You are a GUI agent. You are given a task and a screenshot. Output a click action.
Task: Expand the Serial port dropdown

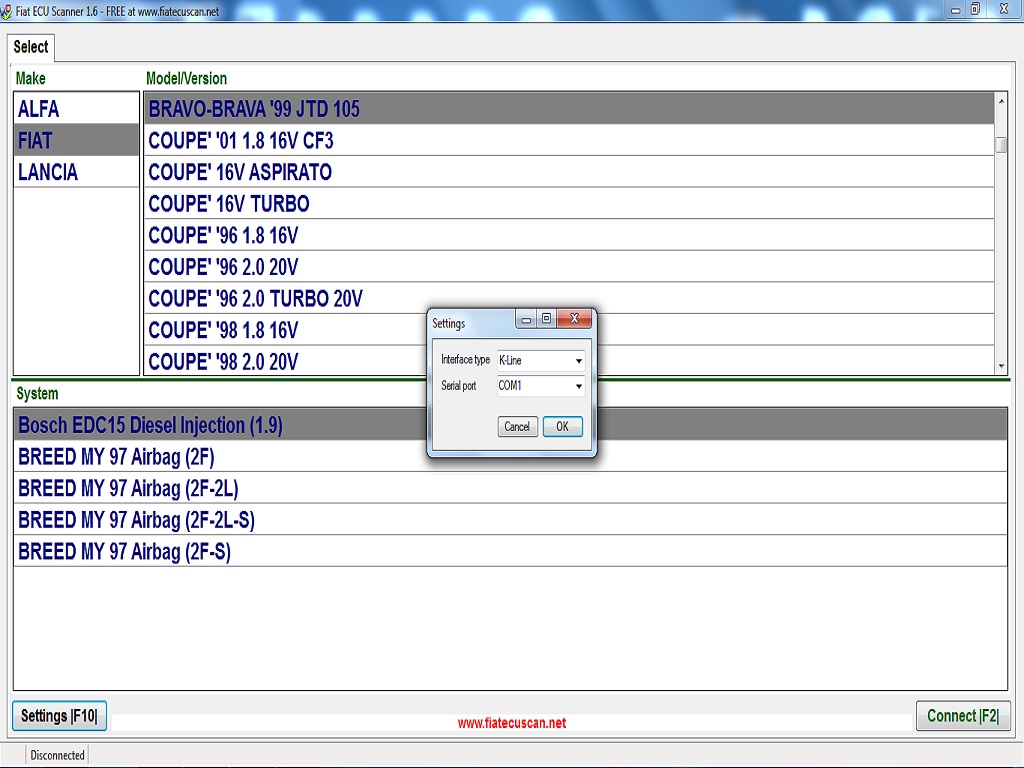click(578, 386)
